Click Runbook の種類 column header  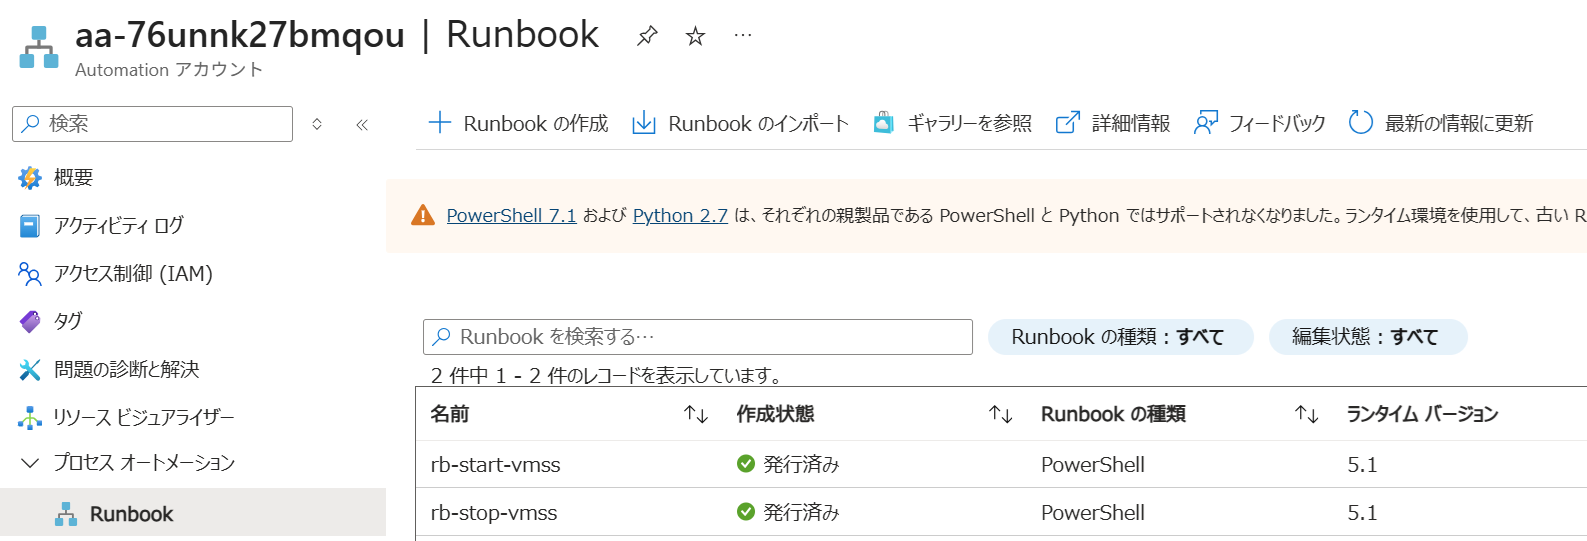pos(1113,414)
